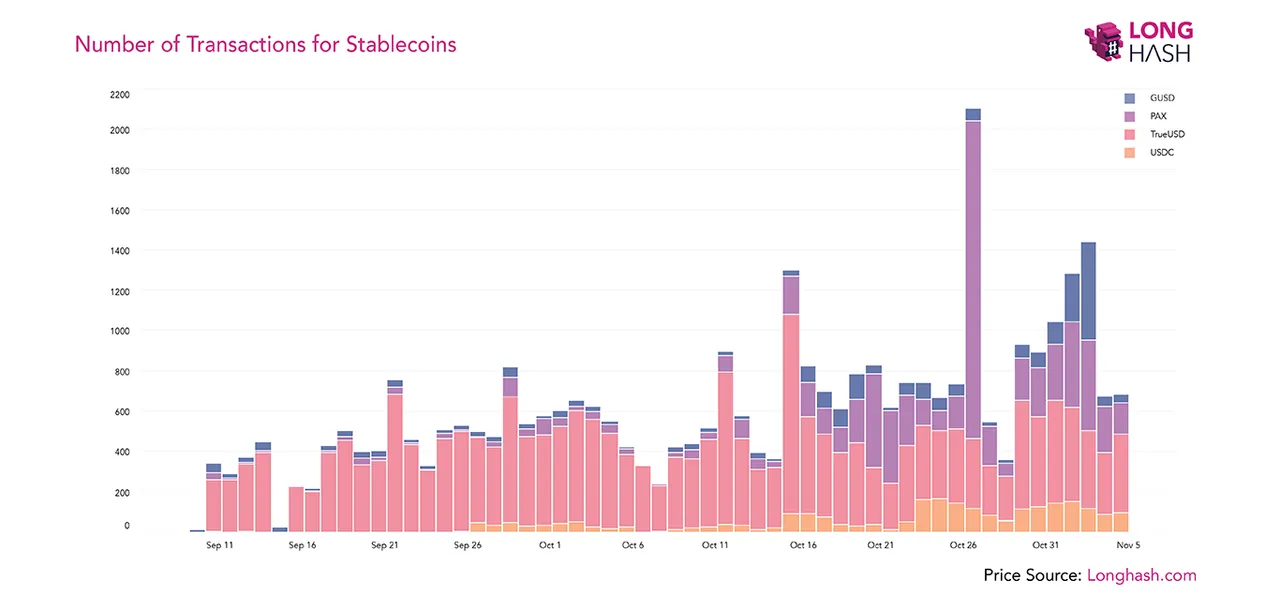This screenshot has width=1280, height=609.
Task: Click the PAX purple legend swatch
Action: click(x=1130, y=116)
